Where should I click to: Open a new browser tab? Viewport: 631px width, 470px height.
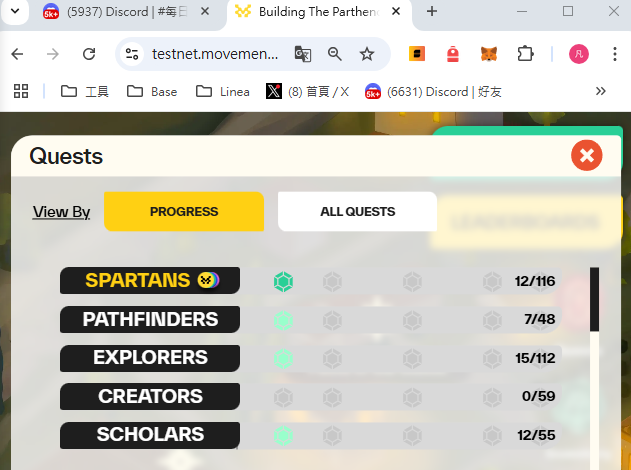432,11
